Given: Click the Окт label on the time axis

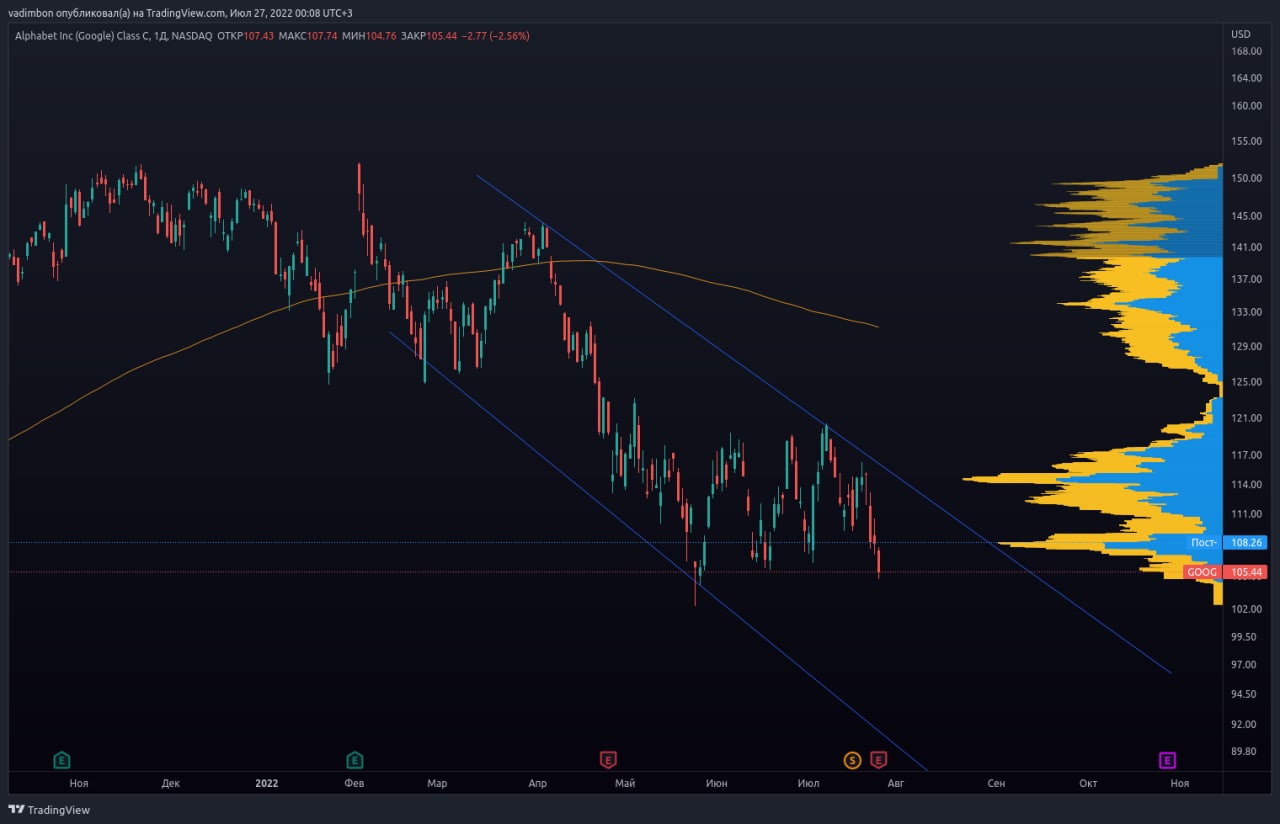Looking at the screenshot, I should (x=1088, y=784).
